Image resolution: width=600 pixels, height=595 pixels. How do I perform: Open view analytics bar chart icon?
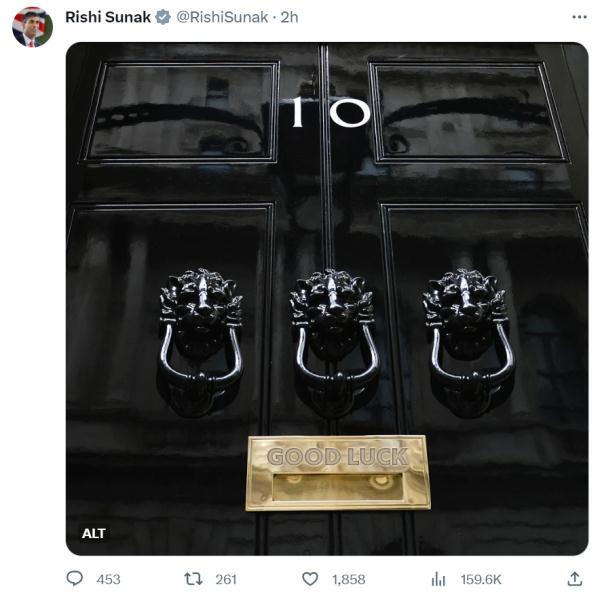point(438,578)
